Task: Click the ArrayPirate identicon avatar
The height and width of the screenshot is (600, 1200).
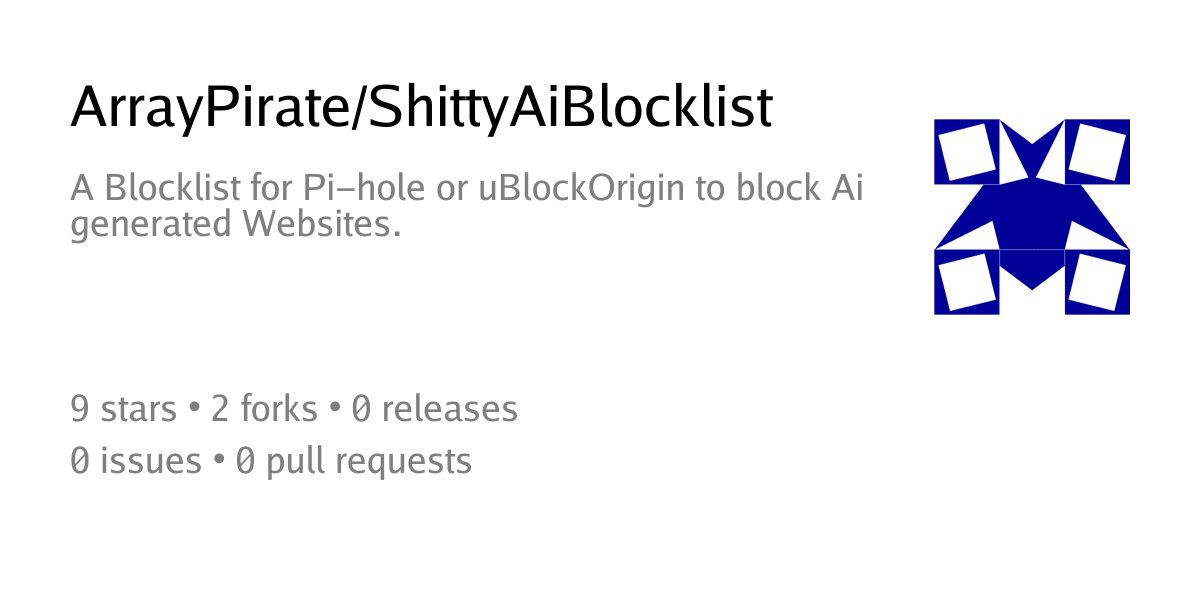Action: (1031, 216)
